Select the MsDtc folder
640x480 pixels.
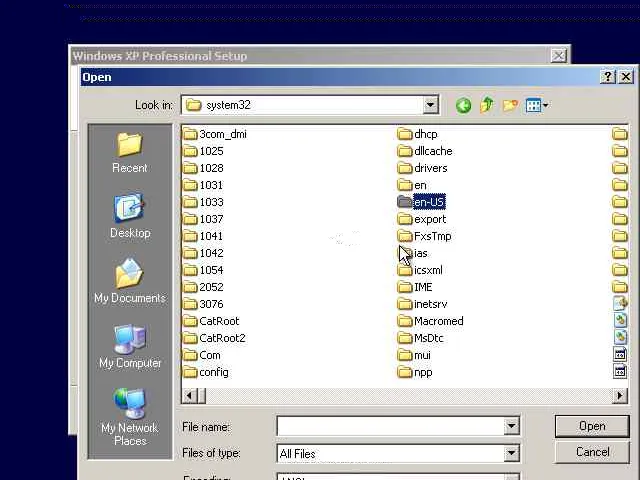pyautogui.click(x=420, y=338)
